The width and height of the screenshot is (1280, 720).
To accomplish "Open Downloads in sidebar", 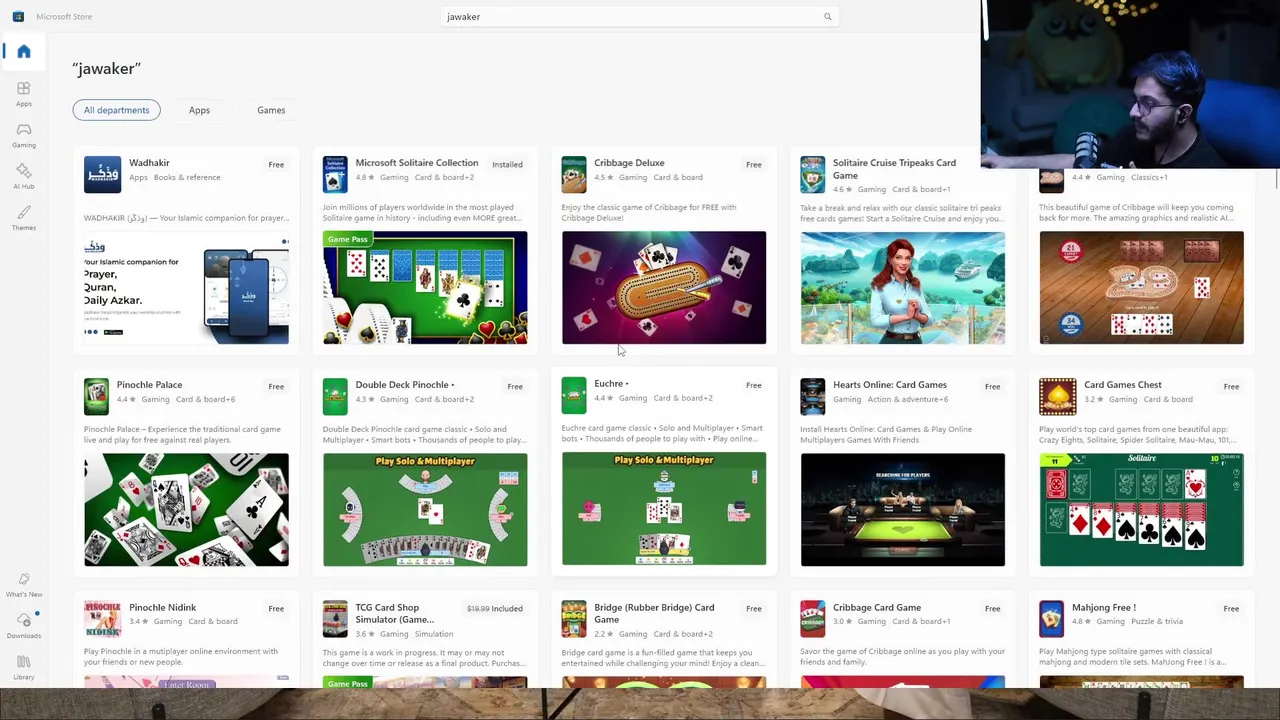I will point(24,625).
